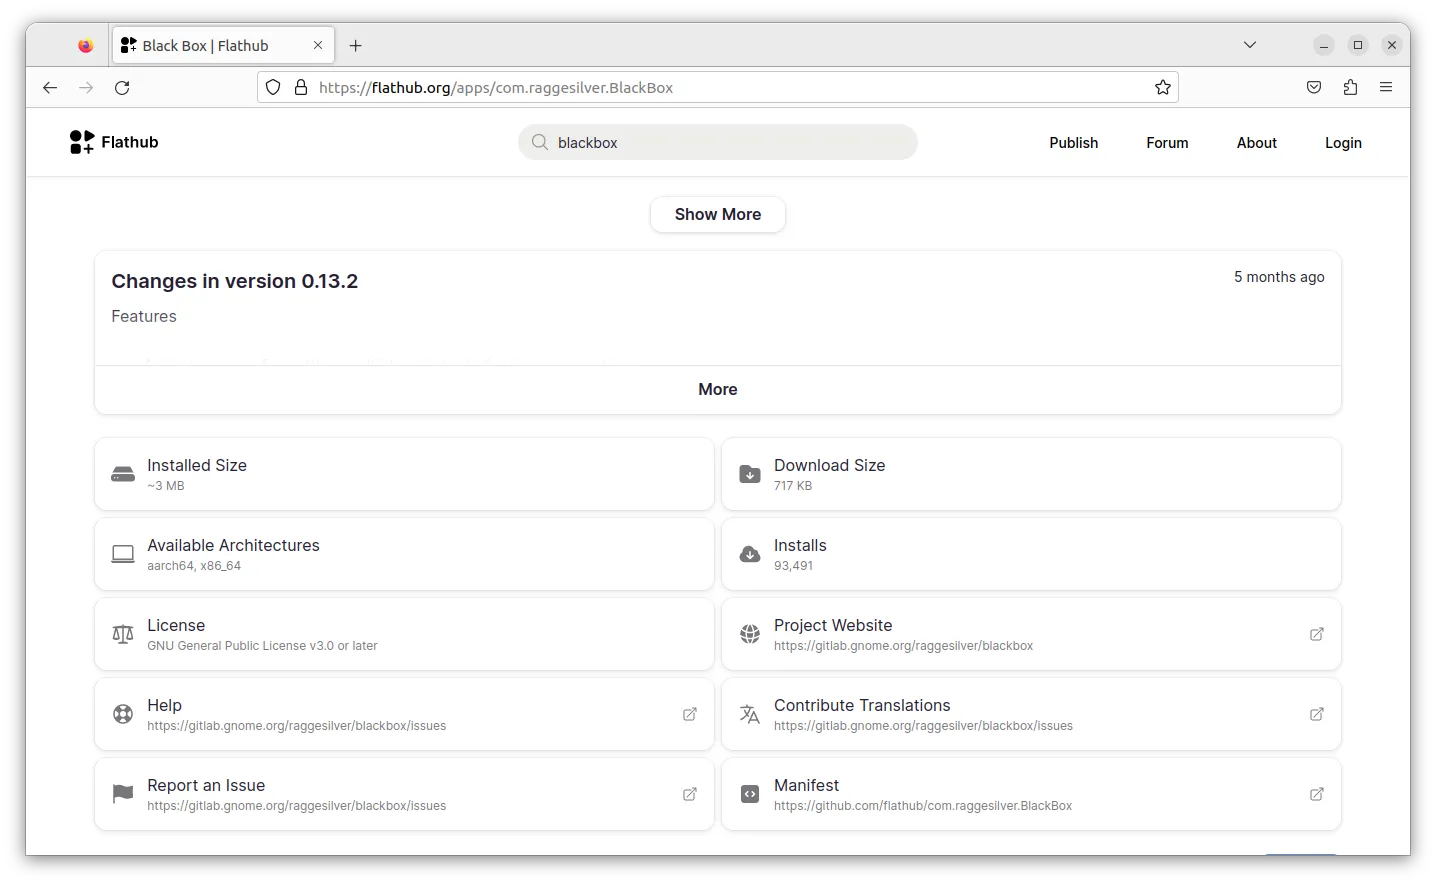Bookmark this page with the star icon
1436x884 pixels.
(1162, 88)
